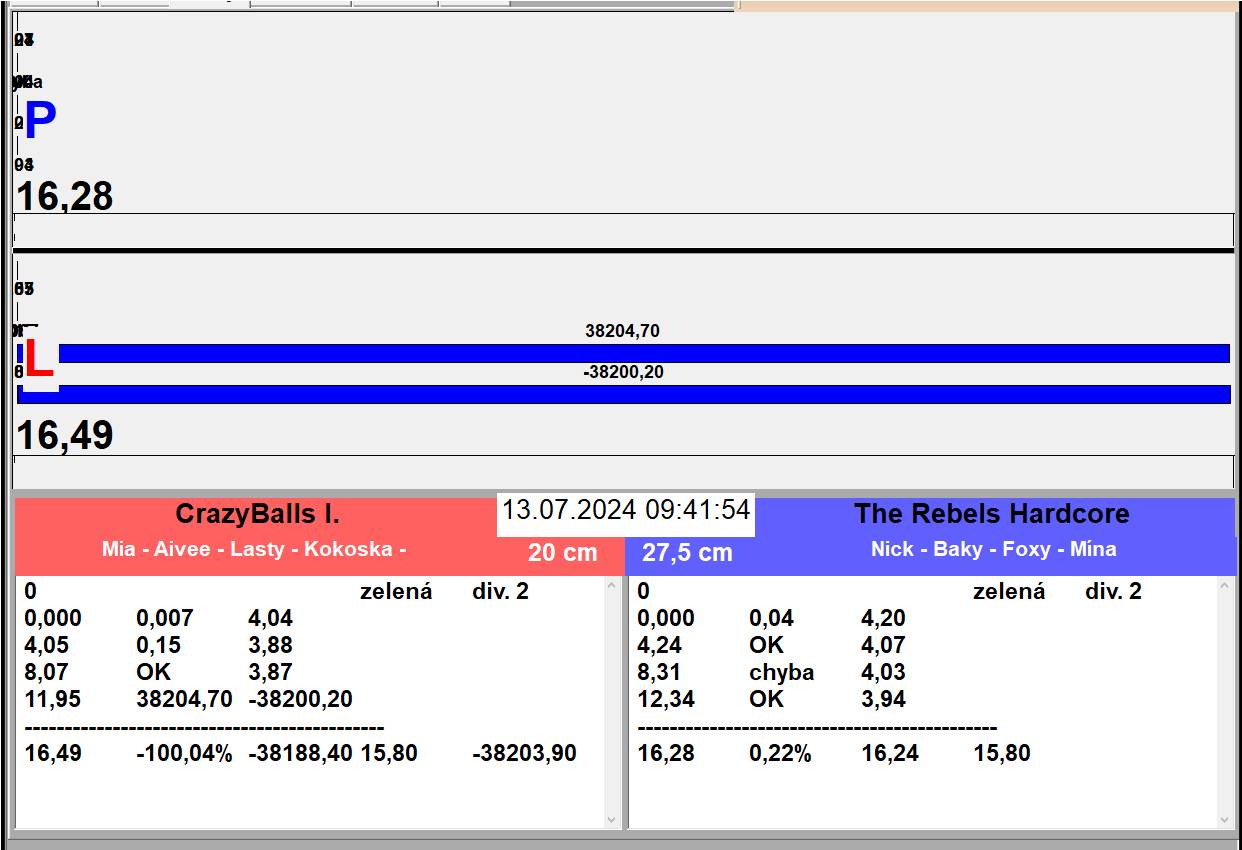Click the large 16,49 time readout
The image size is (1242, 850).
(x=65, y=436)
